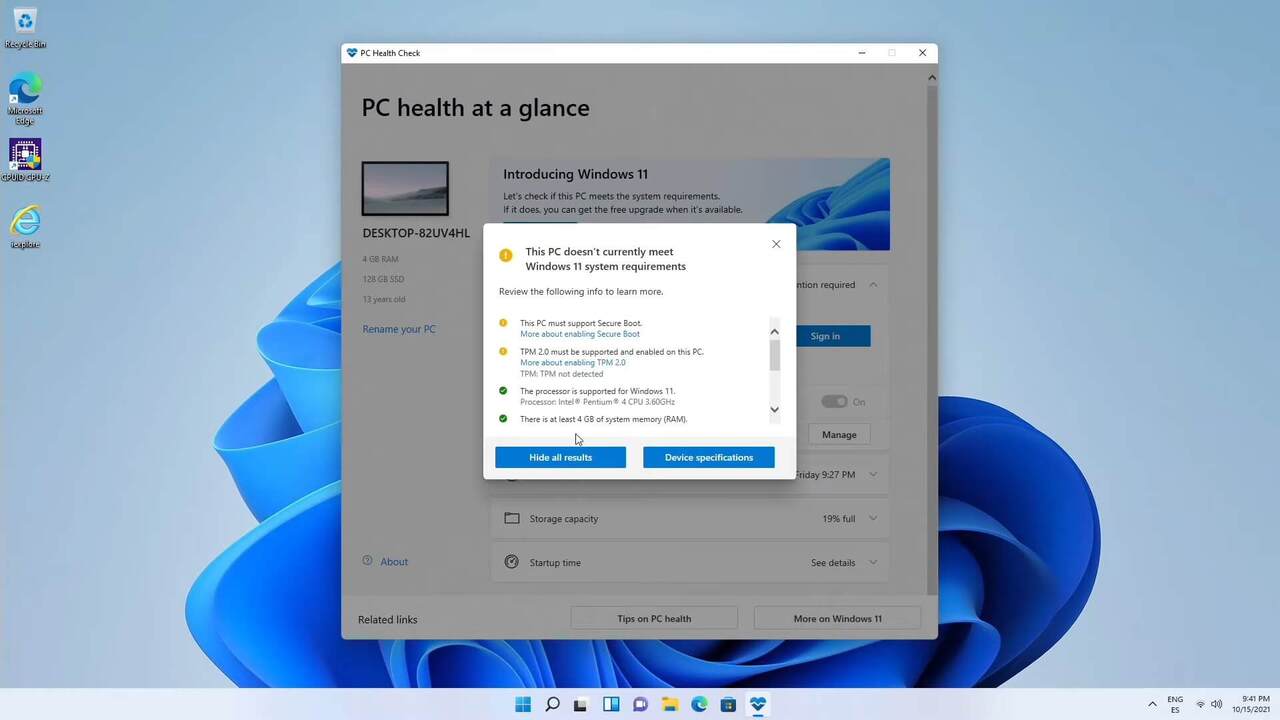Image resolution: width=1280 pixels, height=720 pixels.
Task: Expand the Storage capacity section
Action: pos(873,518)
